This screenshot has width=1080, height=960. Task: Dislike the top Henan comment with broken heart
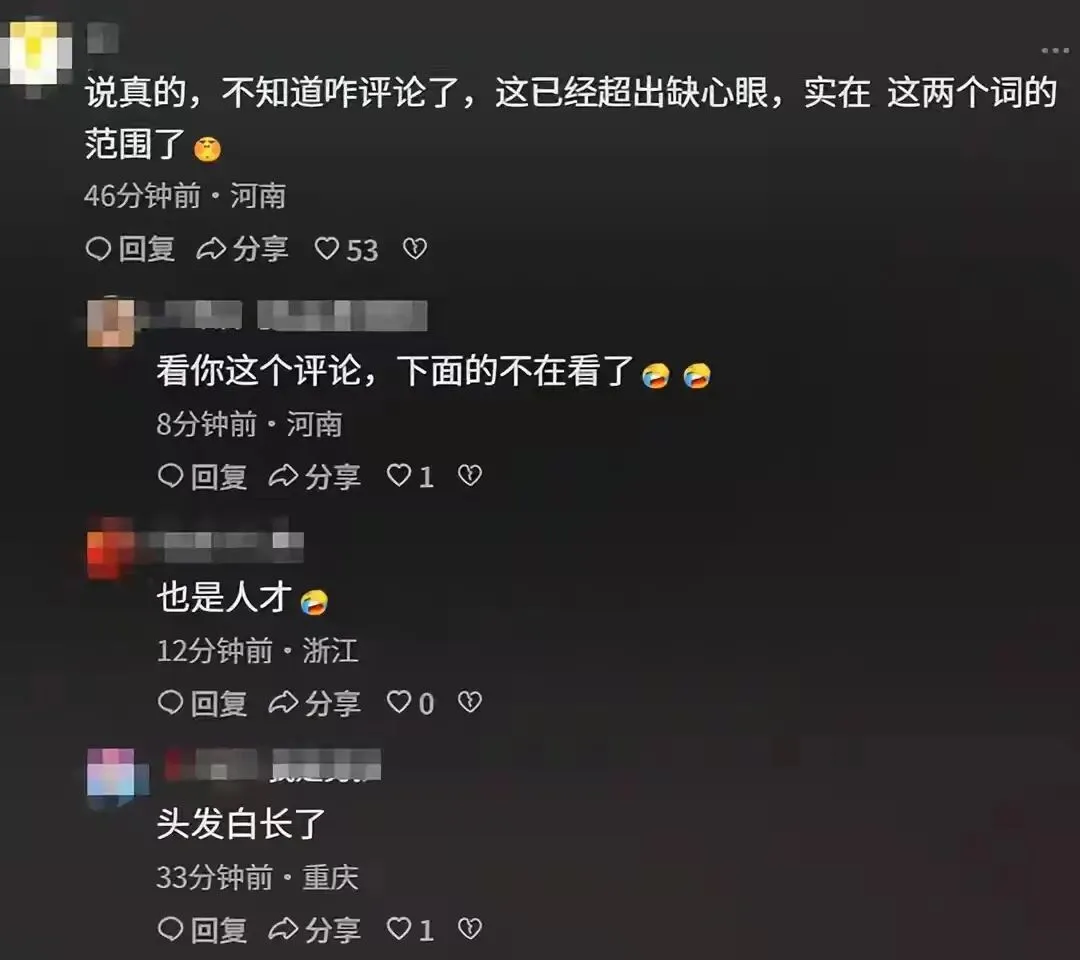click(415, 249)
